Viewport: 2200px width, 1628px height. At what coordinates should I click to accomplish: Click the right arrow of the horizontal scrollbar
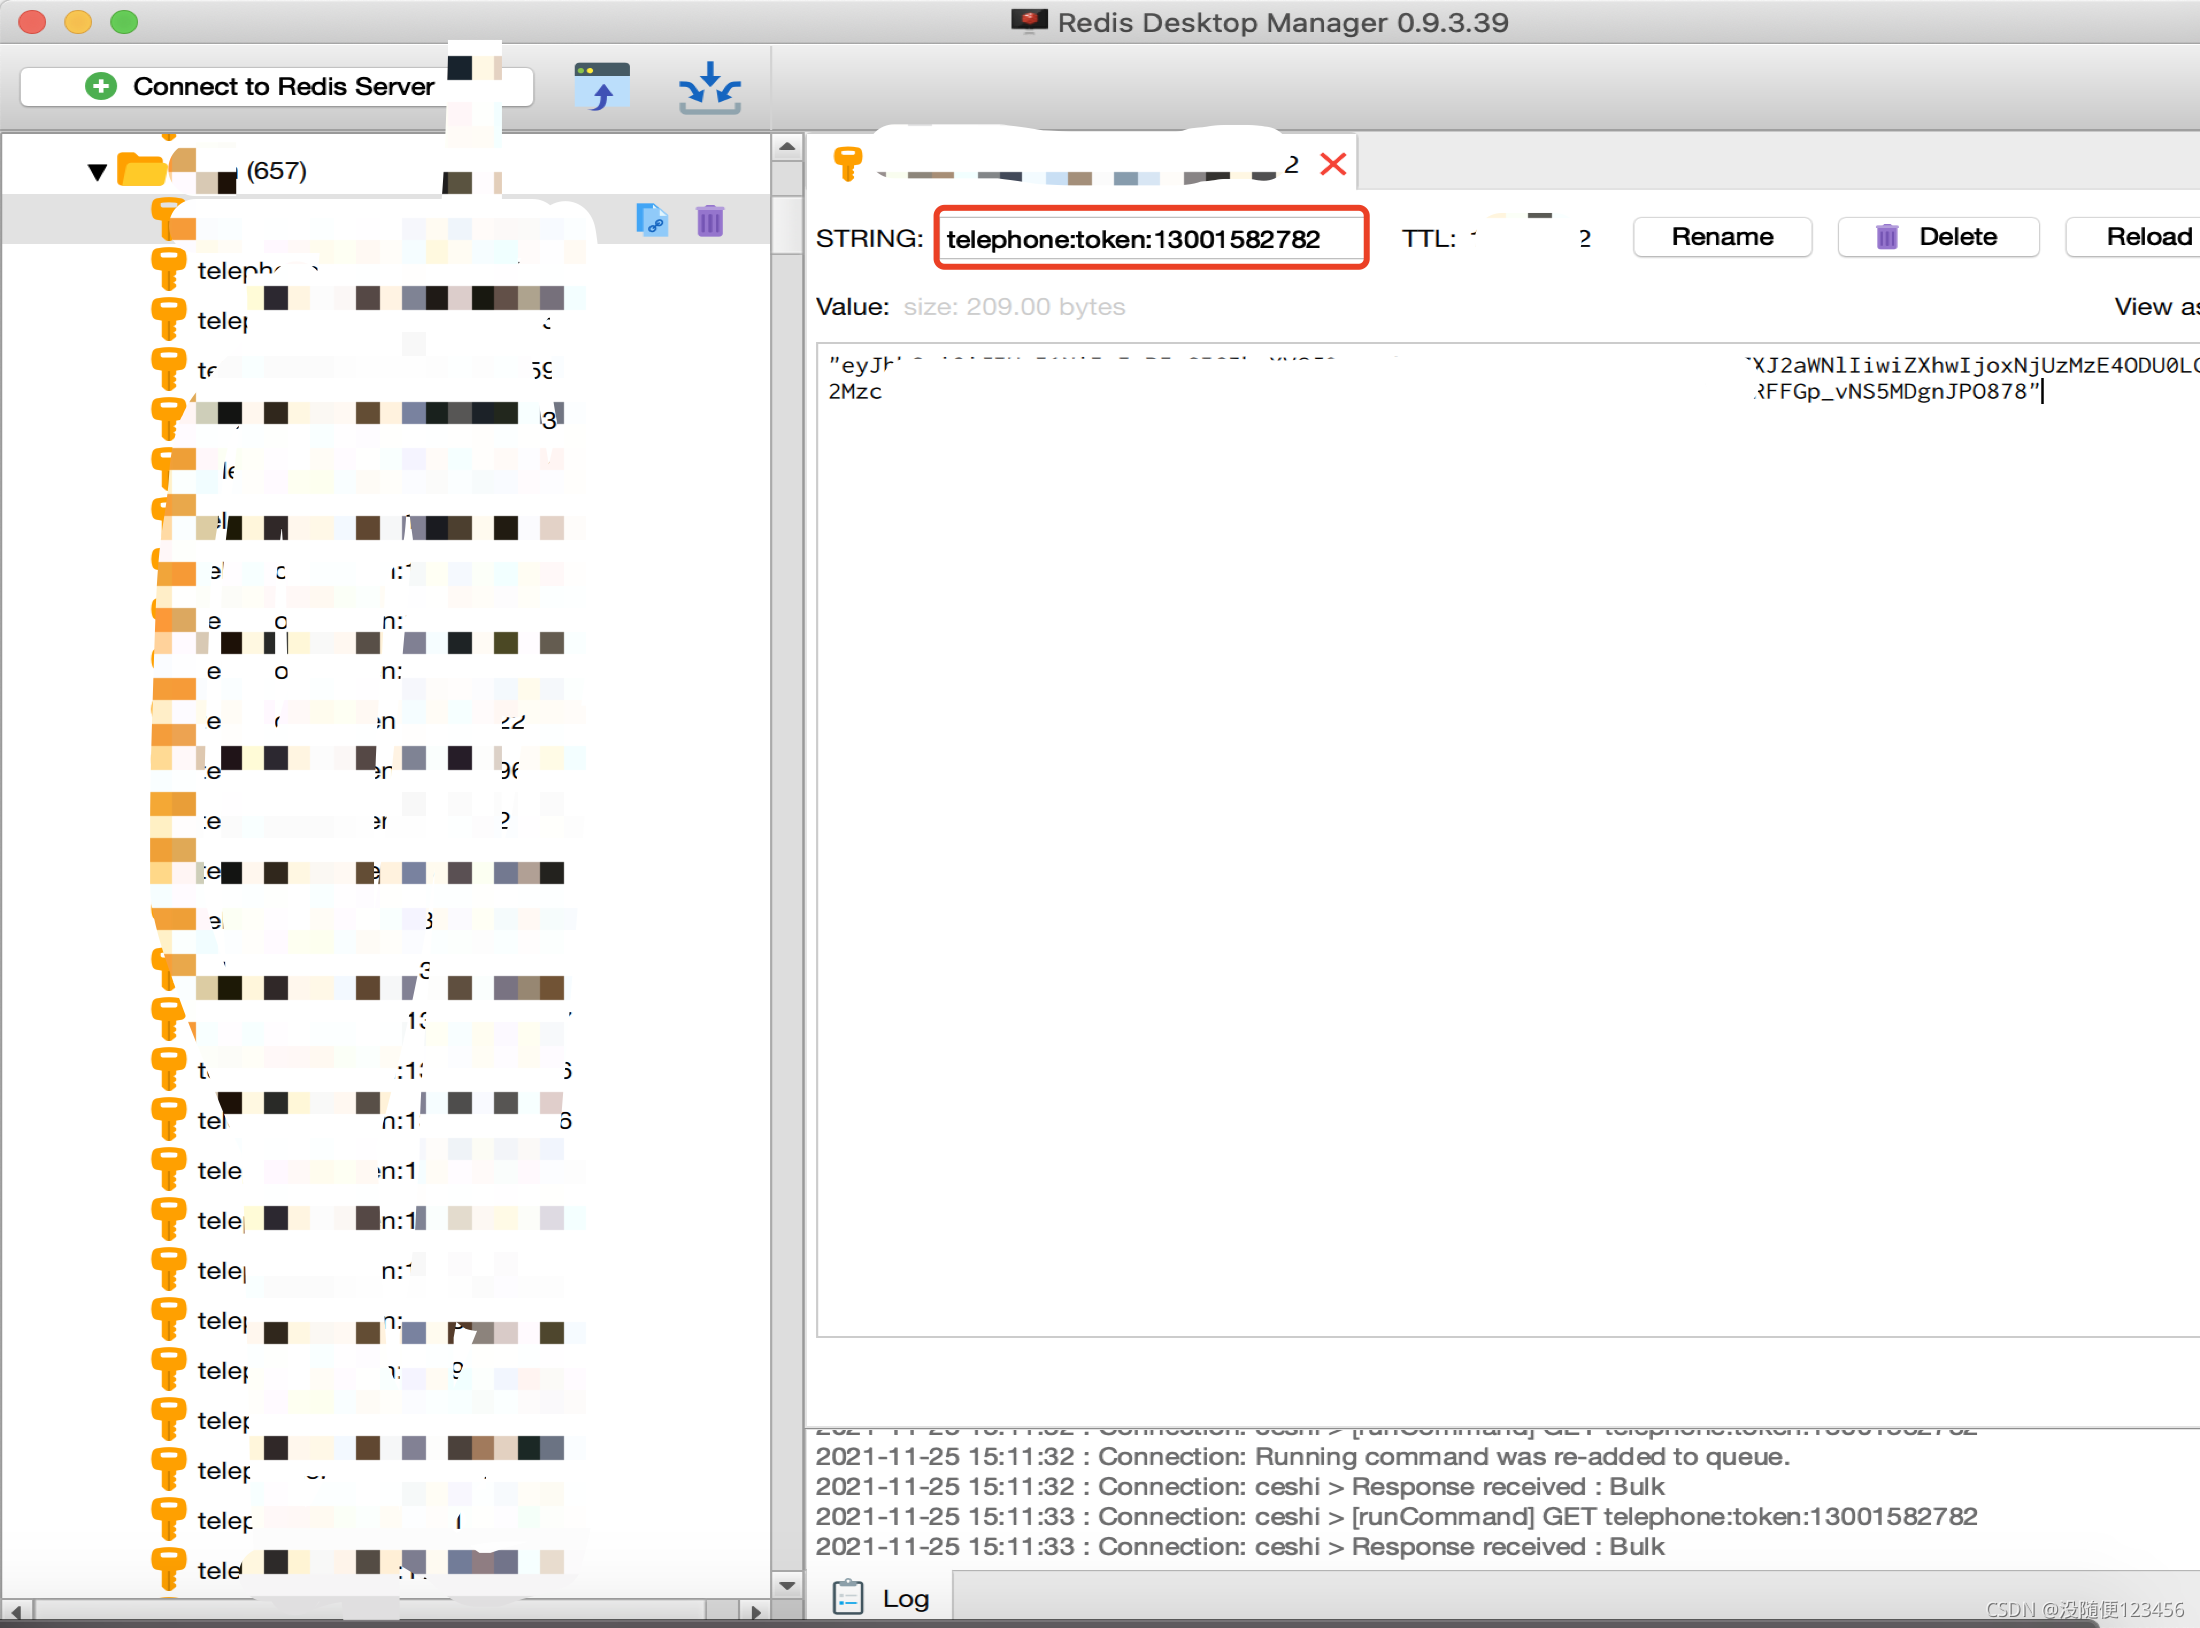click(x=756, y=1611)
